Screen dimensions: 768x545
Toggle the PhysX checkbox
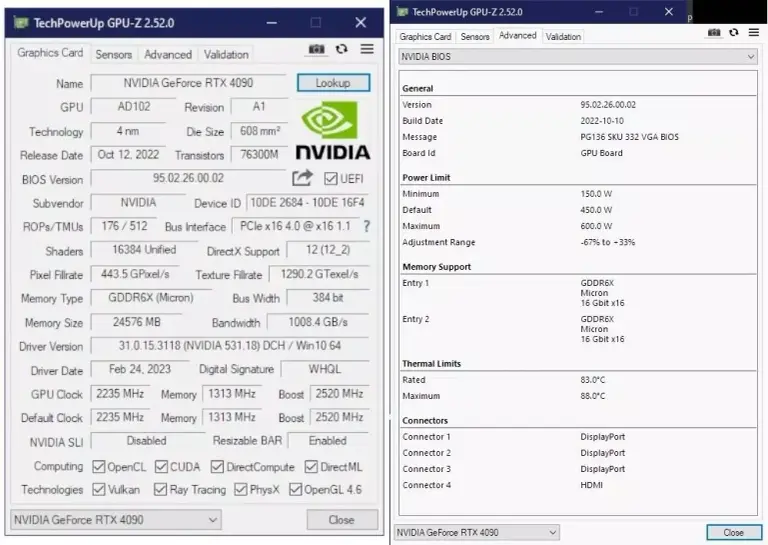240,489
